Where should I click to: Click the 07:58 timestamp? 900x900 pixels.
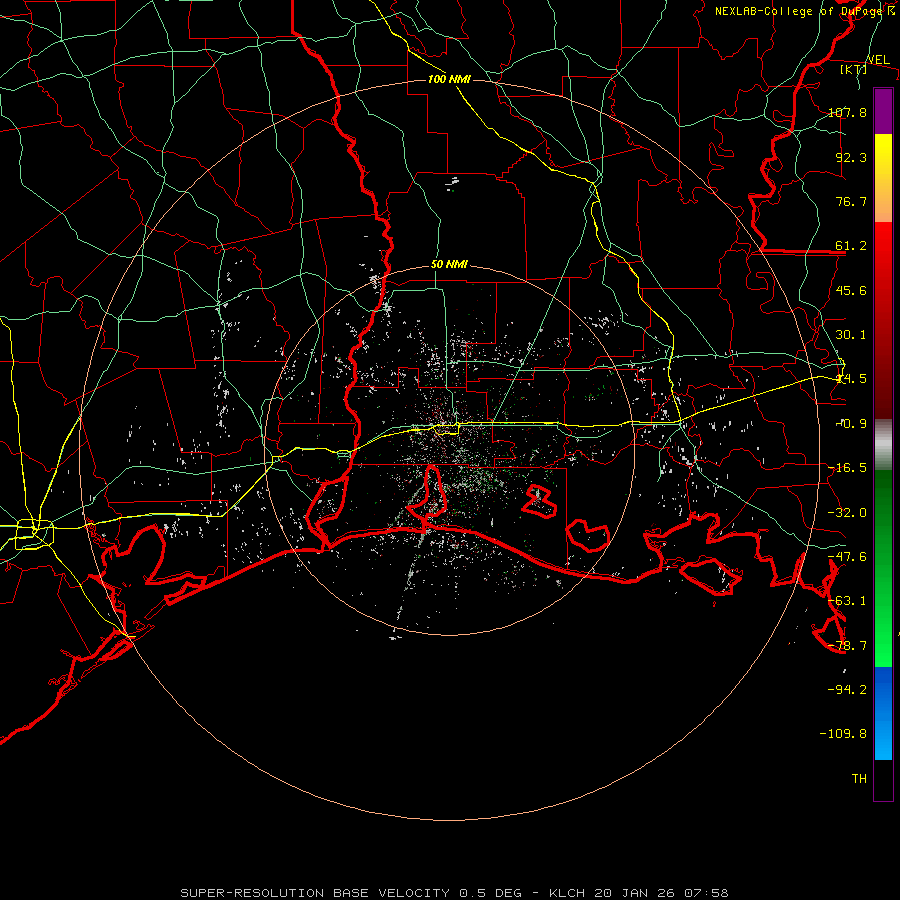tap(705, 893)
